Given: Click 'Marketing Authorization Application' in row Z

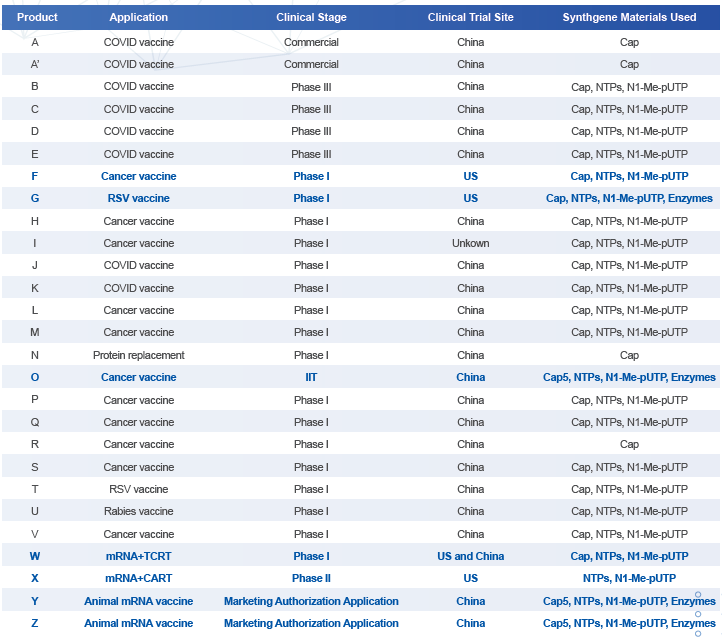Looking at the screenshot, I should [311, 623].
